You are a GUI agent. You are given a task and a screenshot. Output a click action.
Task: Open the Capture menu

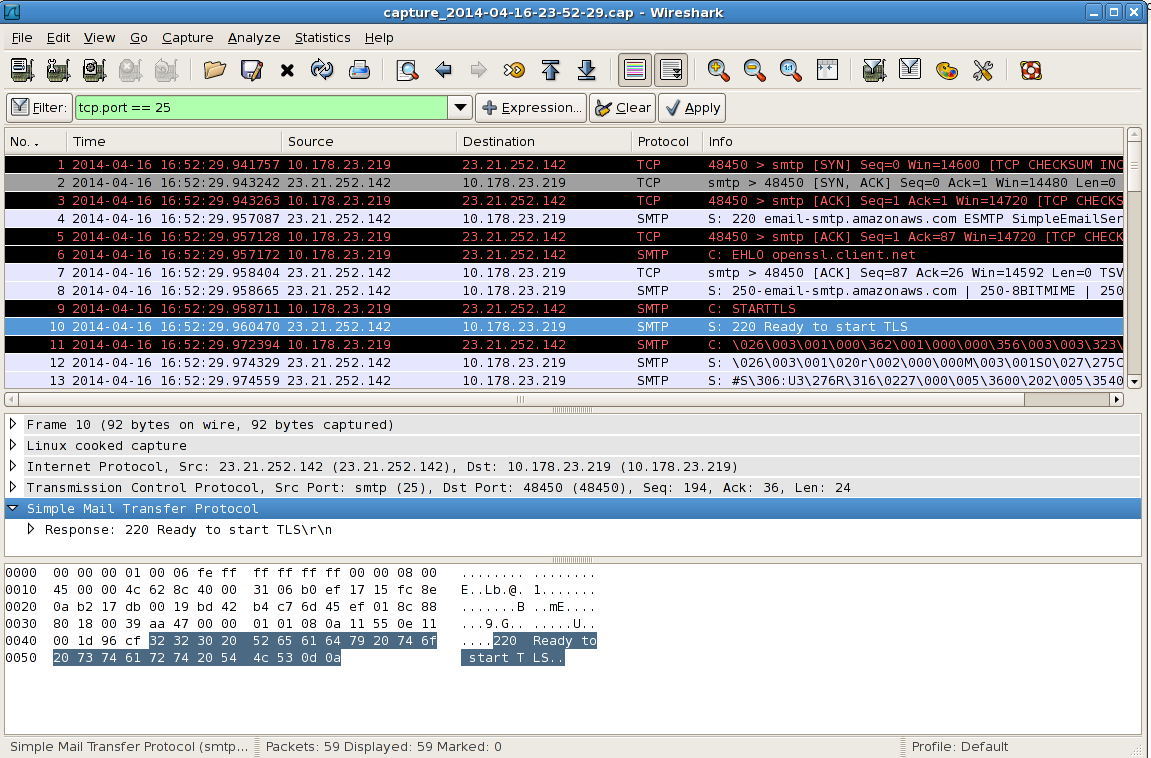tap(187, 37)
